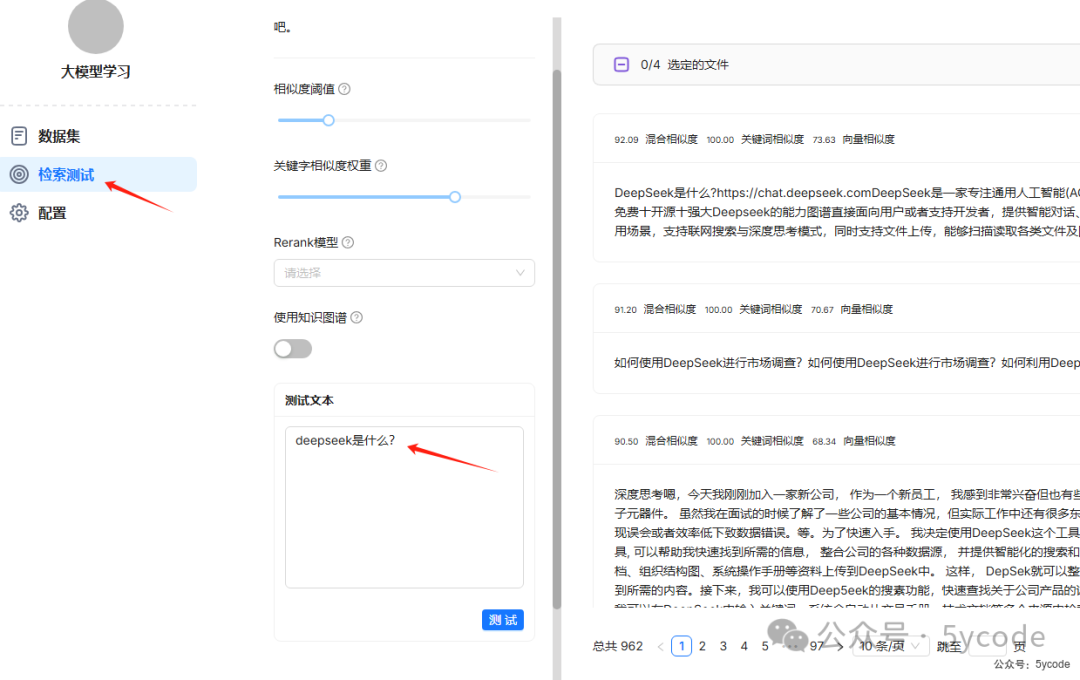1080x680 pixels.
Task: Click the Rerank模型 dropdown chevron
Action: click(x=520, y=273)
